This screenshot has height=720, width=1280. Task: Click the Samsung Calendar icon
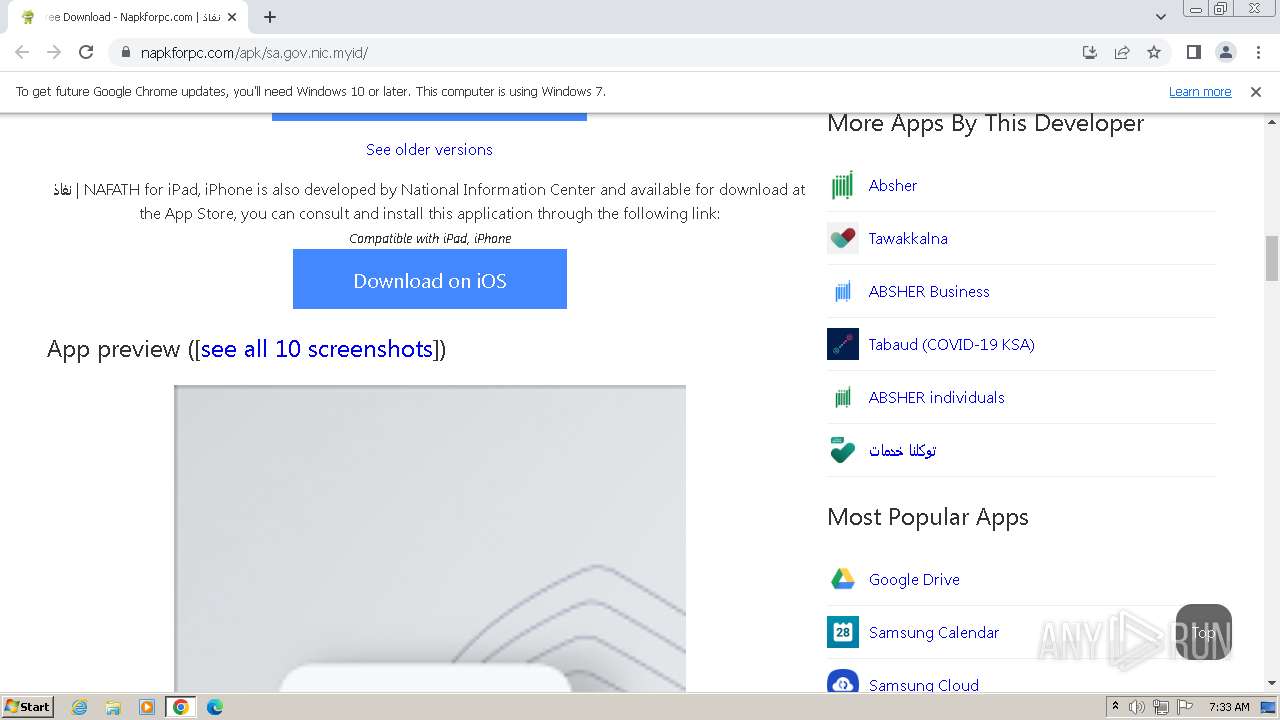[843, 632]
